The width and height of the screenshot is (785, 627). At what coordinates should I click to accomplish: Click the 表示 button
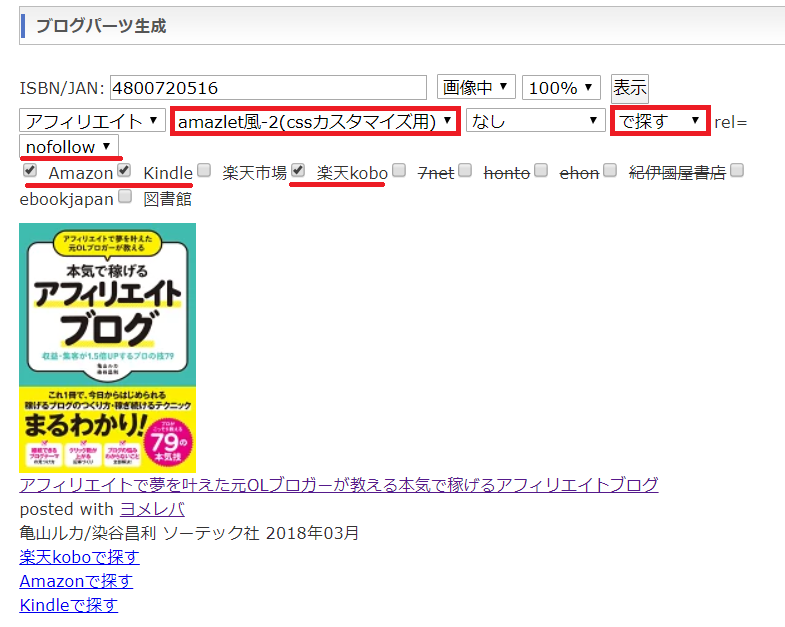pos(630,88)
